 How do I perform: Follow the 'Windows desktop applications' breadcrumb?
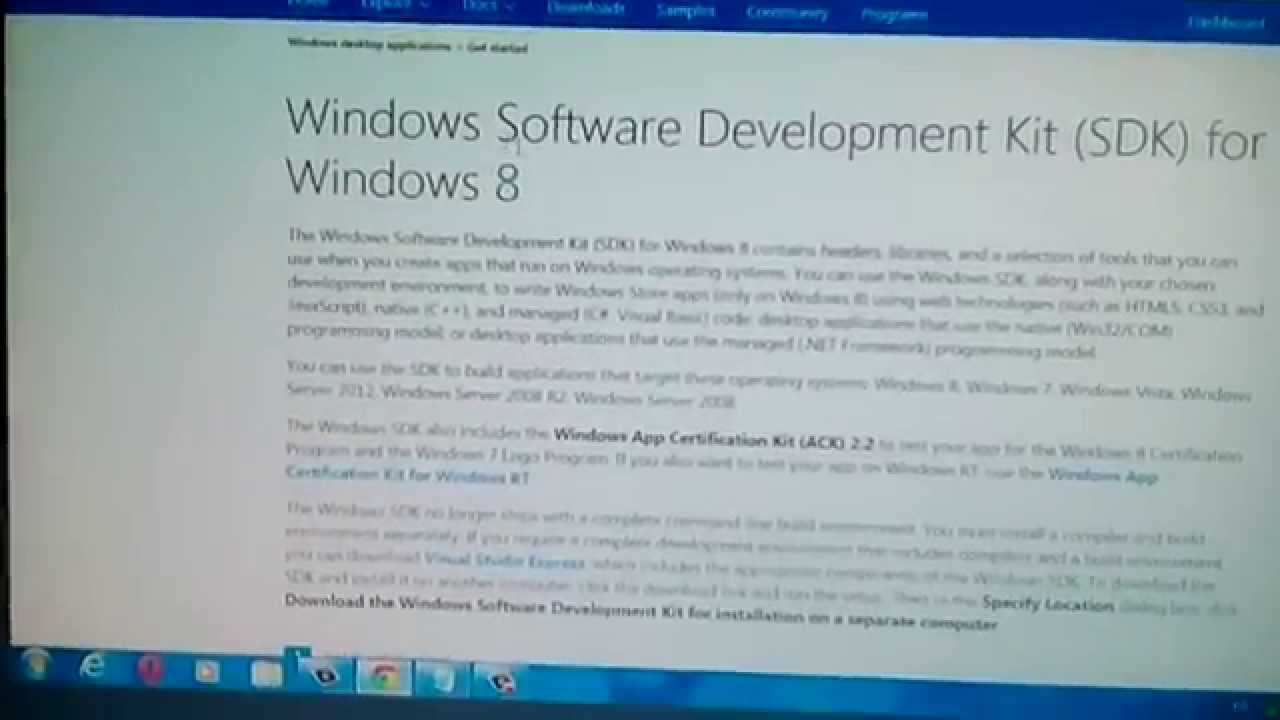(x=369, y=44)
